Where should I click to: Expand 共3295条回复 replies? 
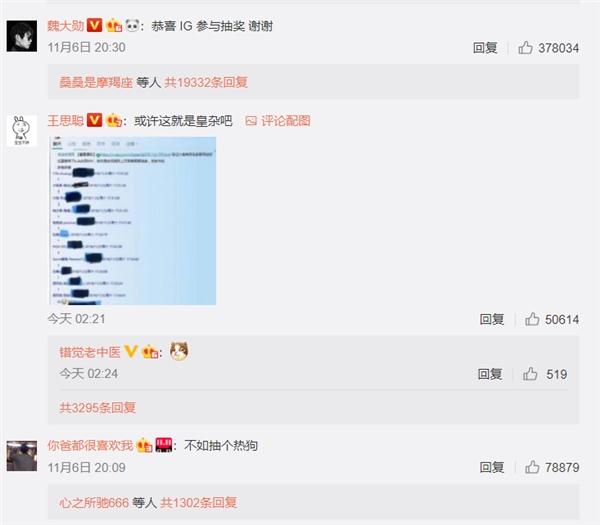(x=98, y=408)
